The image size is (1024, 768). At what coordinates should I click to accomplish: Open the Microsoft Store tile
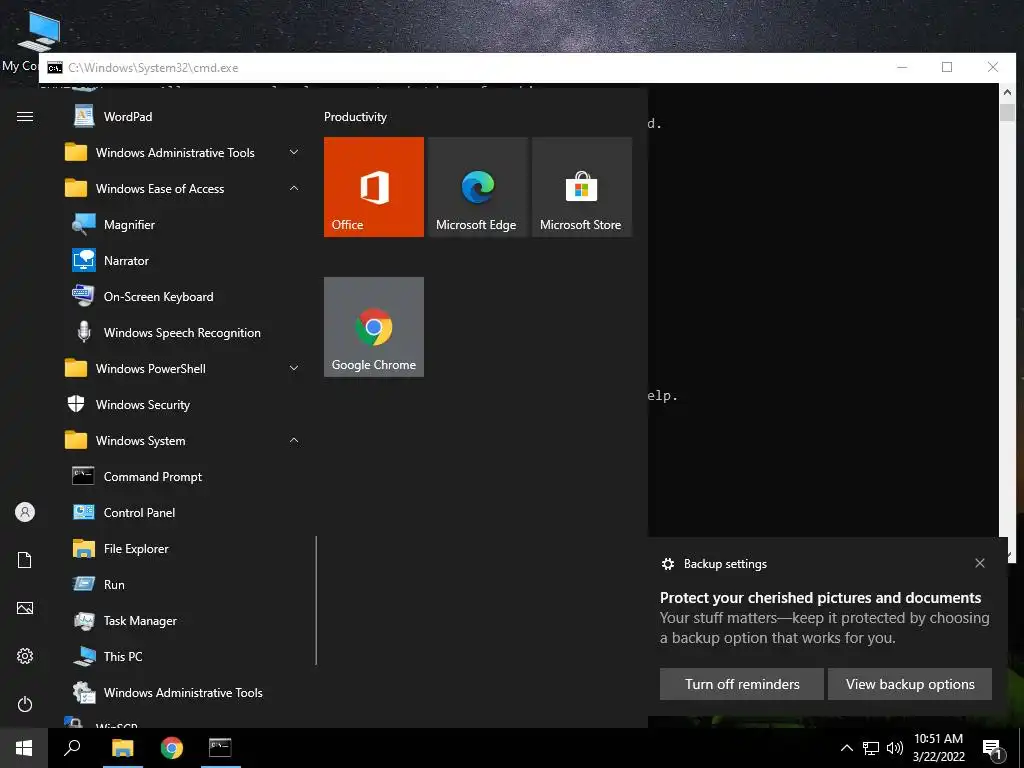click(x=582, y=187)
